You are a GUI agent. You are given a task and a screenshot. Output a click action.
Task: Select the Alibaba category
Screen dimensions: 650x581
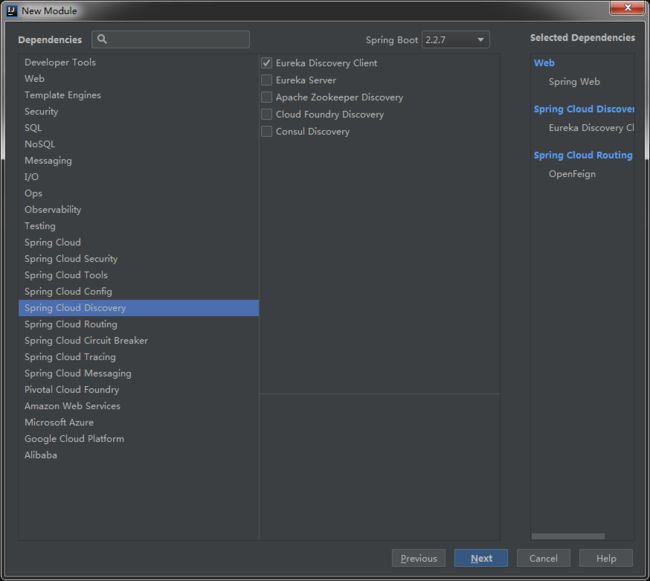point(138,455)
